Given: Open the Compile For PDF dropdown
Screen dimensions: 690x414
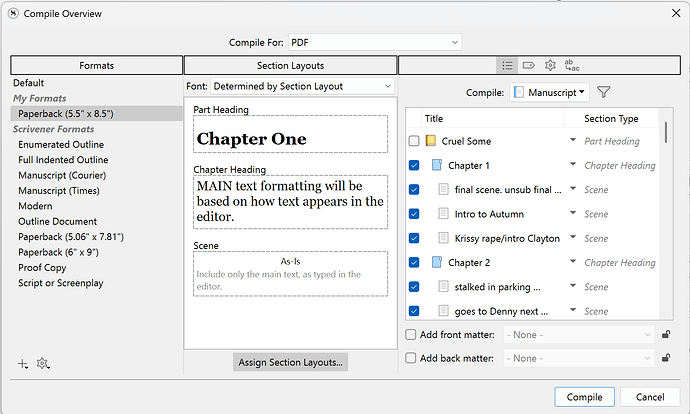Looking at the screenshot, I should click(x=375, y=42).
